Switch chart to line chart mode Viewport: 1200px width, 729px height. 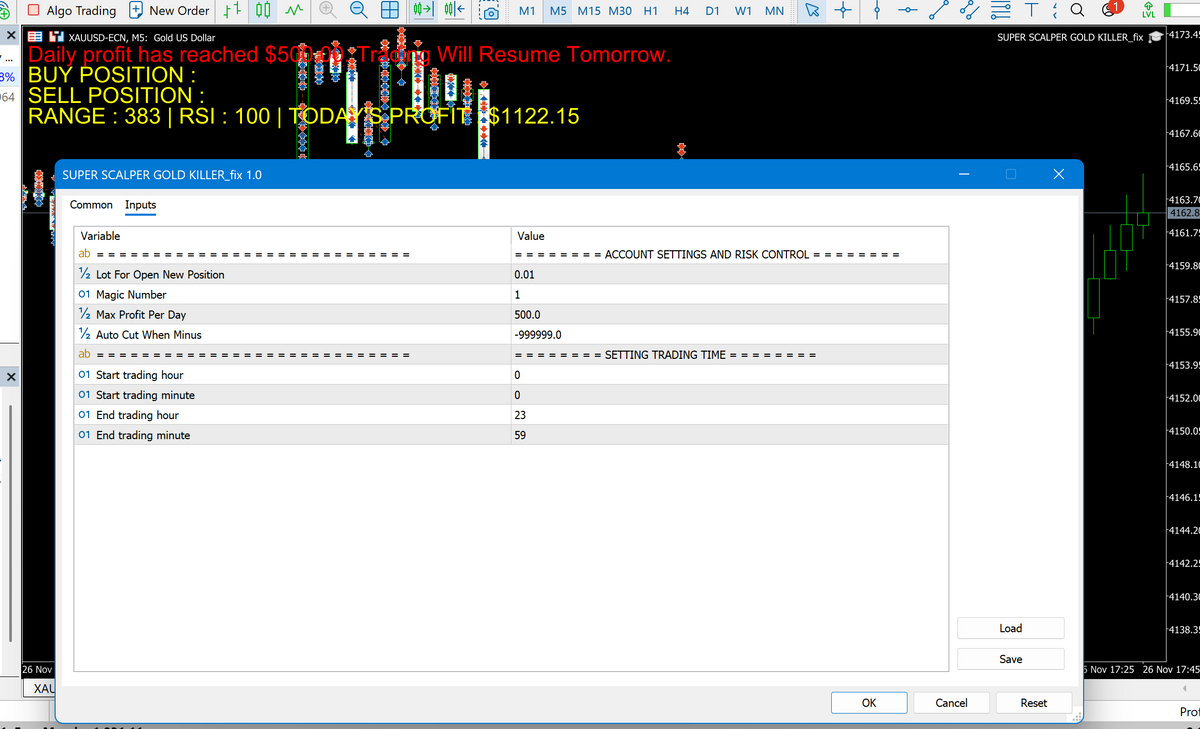pos(293,11)
